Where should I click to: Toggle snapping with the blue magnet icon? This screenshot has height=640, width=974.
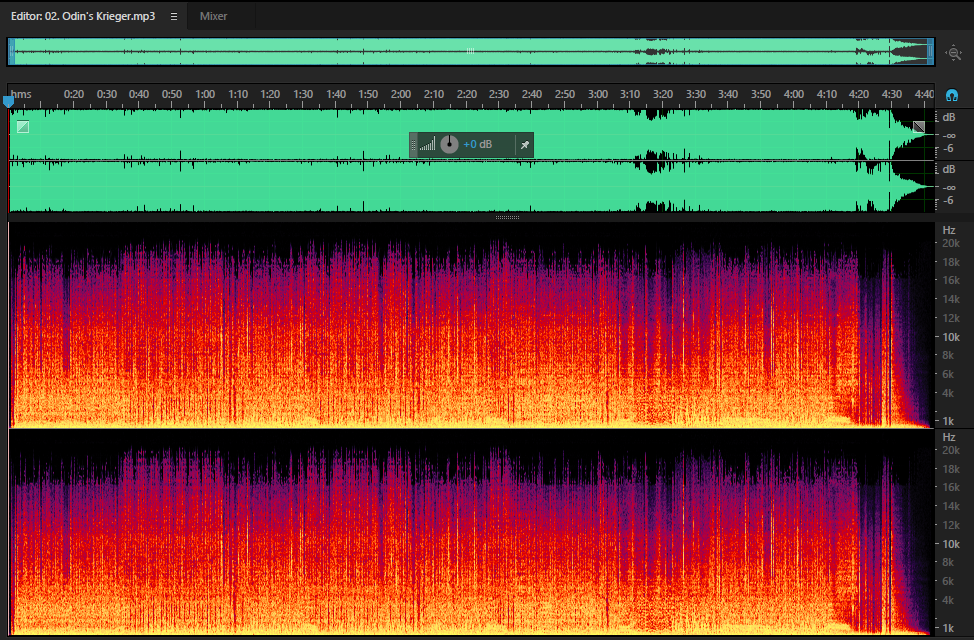pyautogui.click(x=952, y=95)
